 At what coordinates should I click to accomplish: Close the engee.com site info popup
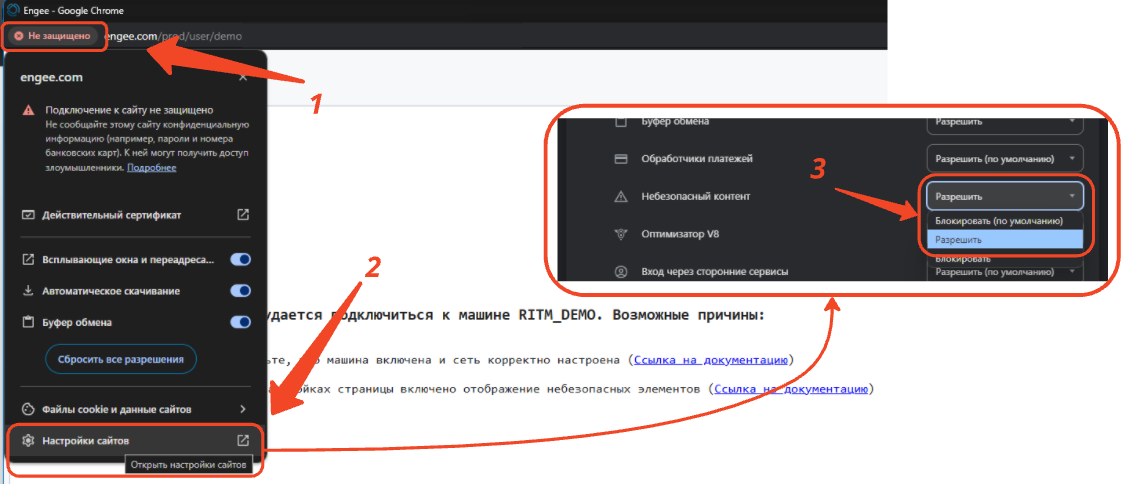[x=243, y=76]
